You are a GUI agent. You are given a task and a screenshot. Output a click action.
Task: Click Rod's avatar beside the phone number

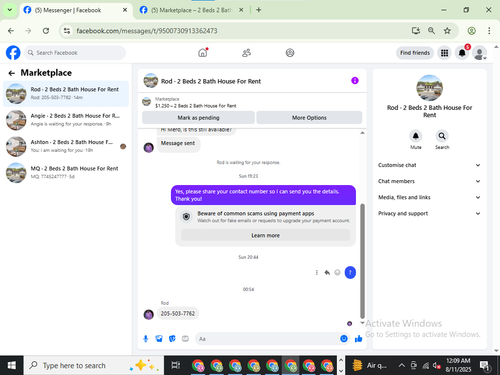coord(148,314)
